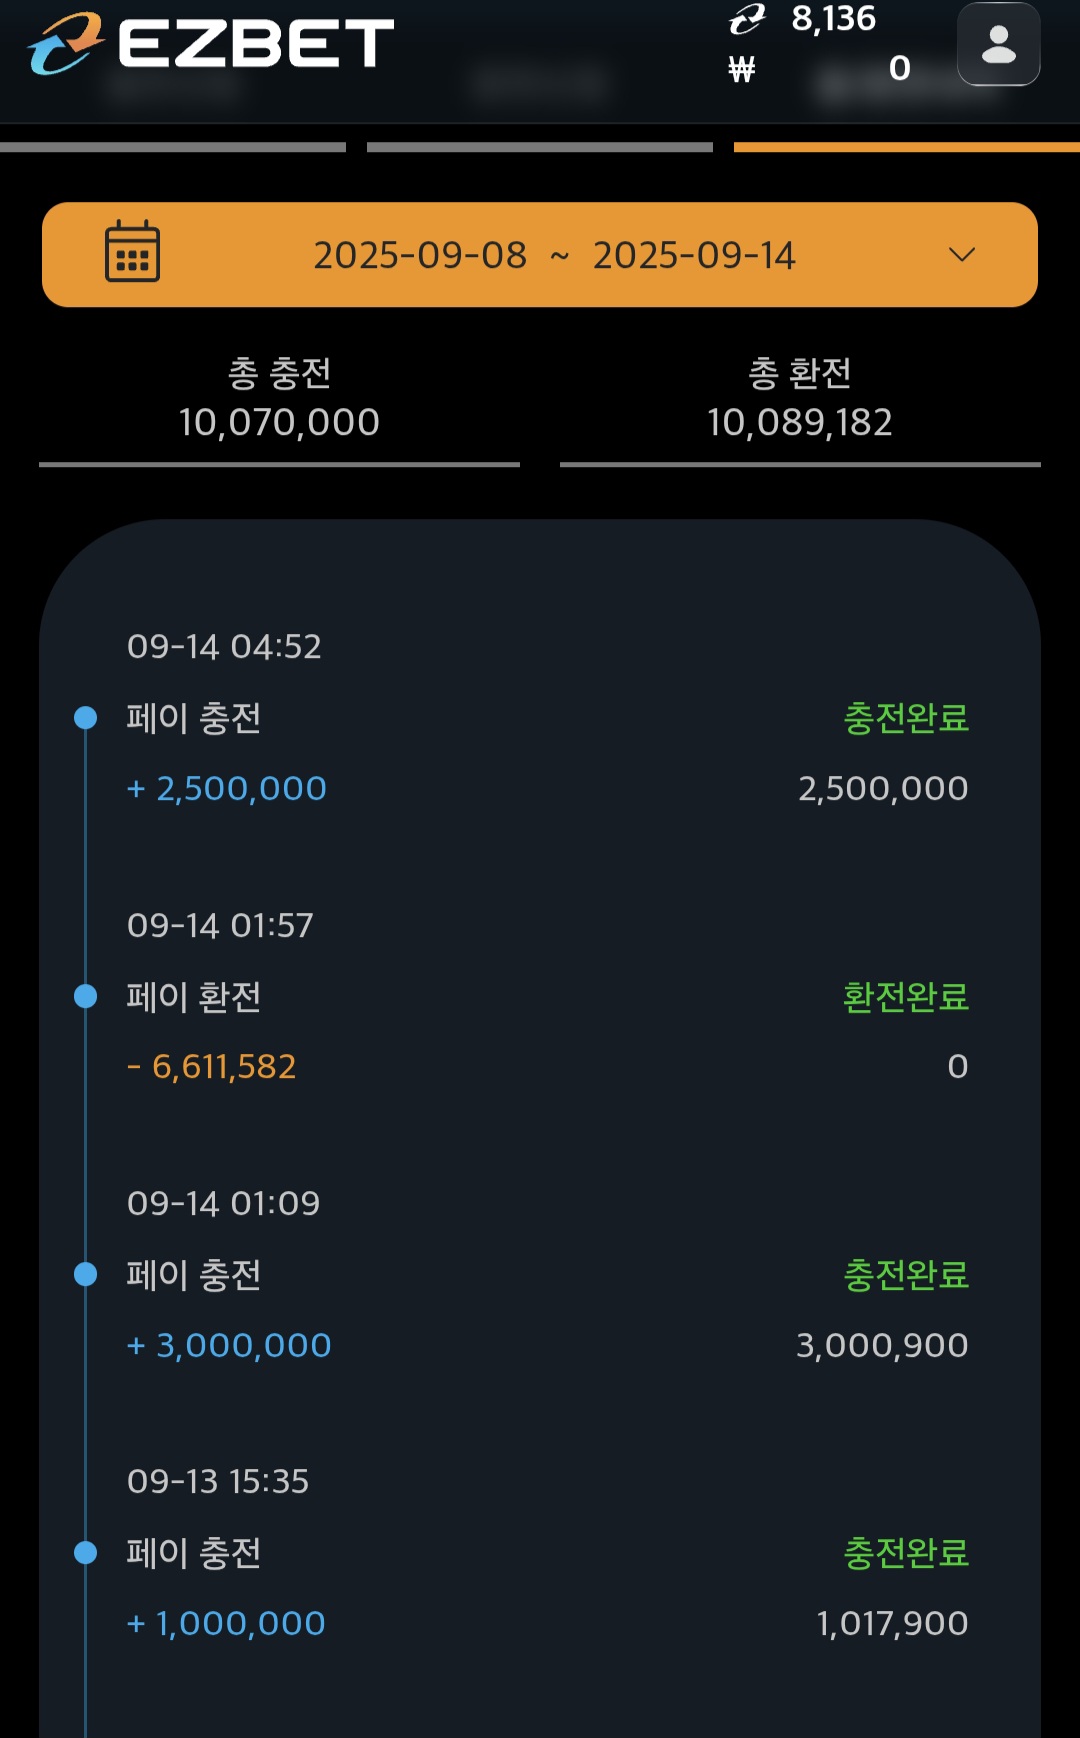Click the calendar icon in date bar
The width and height of the screenshot is (1080, 1738).
[132, 252]
